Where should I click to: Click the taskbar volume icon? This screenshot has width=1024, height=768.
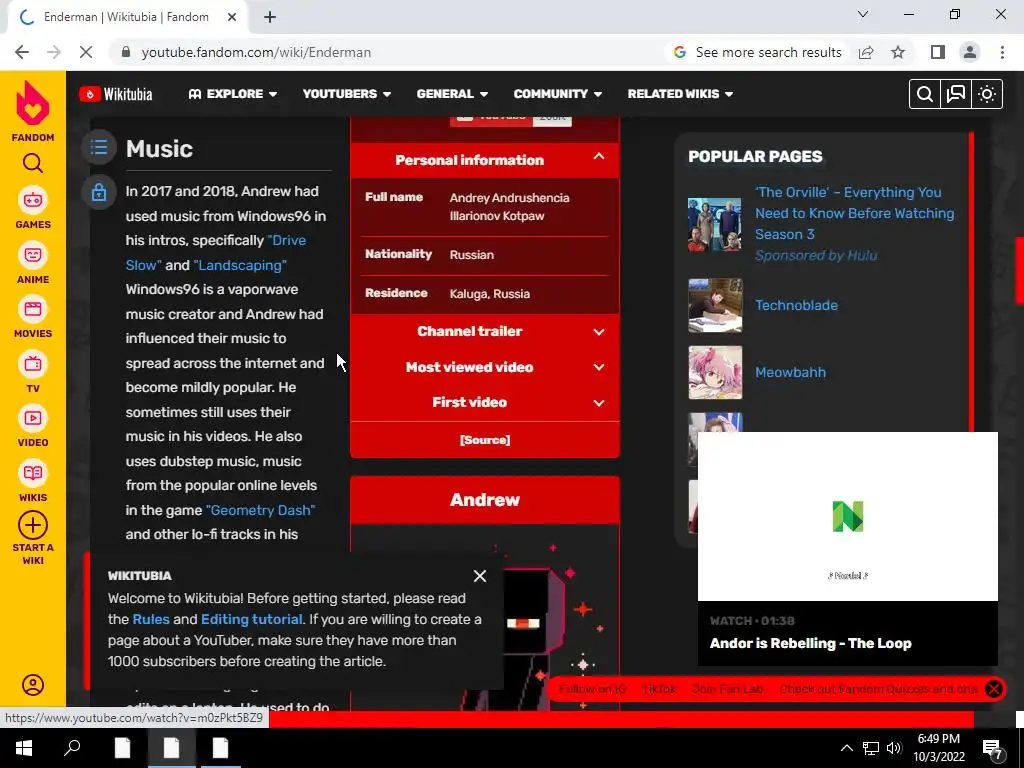894,748
